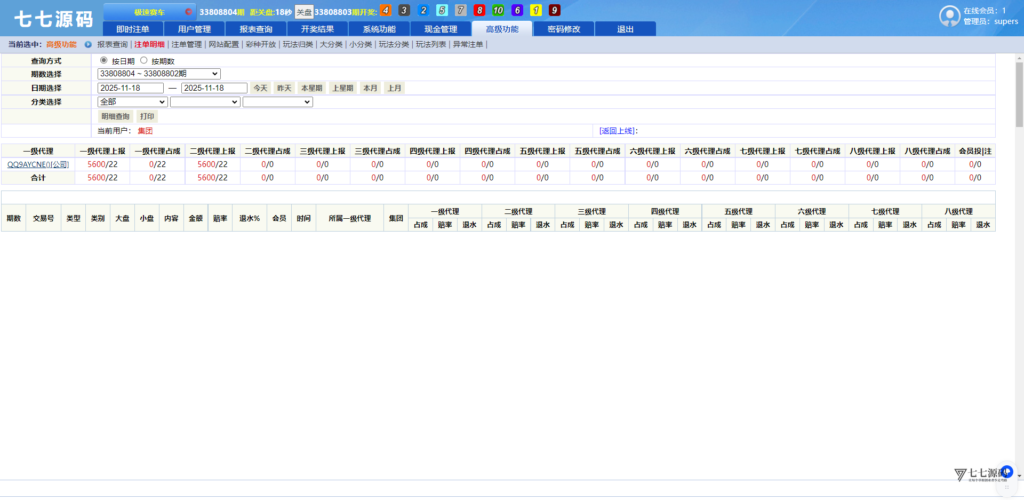Open the second empty category dropdown

click(205, 102)
